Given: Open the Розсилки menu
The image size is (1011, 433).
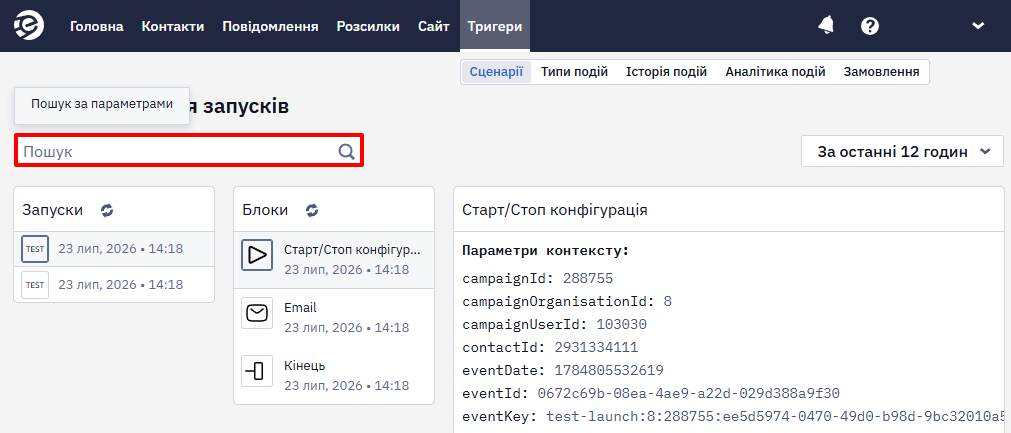Looking at the screenshot, I should tap(368, 26).
